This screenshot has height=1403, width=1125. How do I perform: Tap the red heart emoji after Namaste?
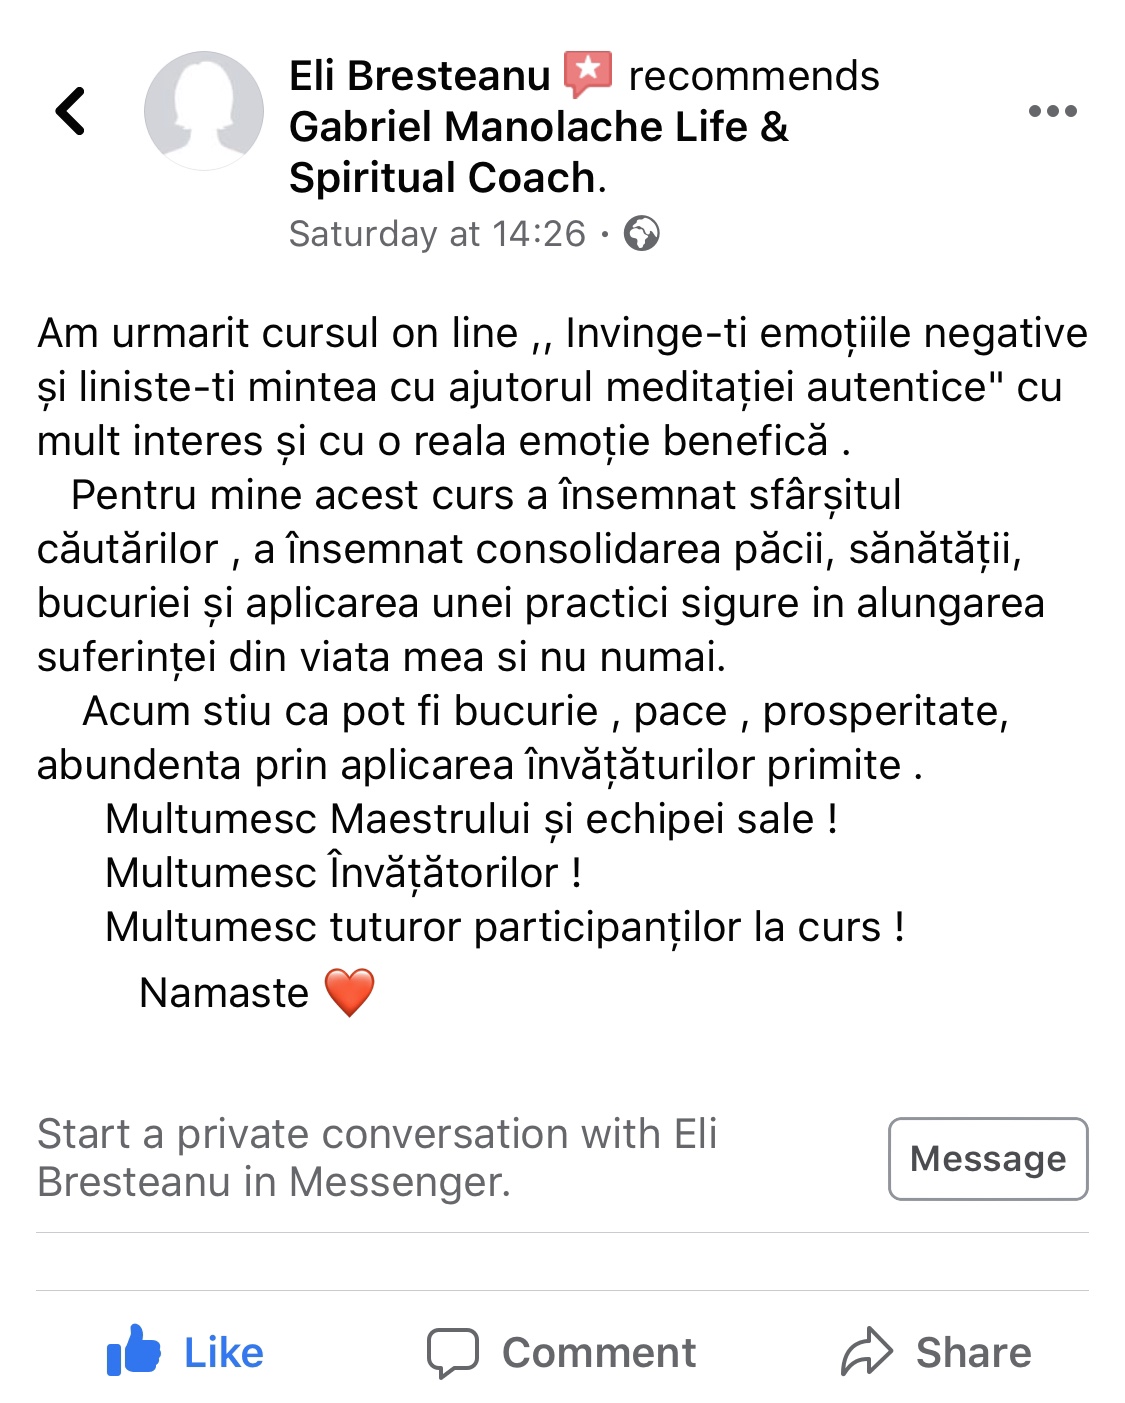349,992
